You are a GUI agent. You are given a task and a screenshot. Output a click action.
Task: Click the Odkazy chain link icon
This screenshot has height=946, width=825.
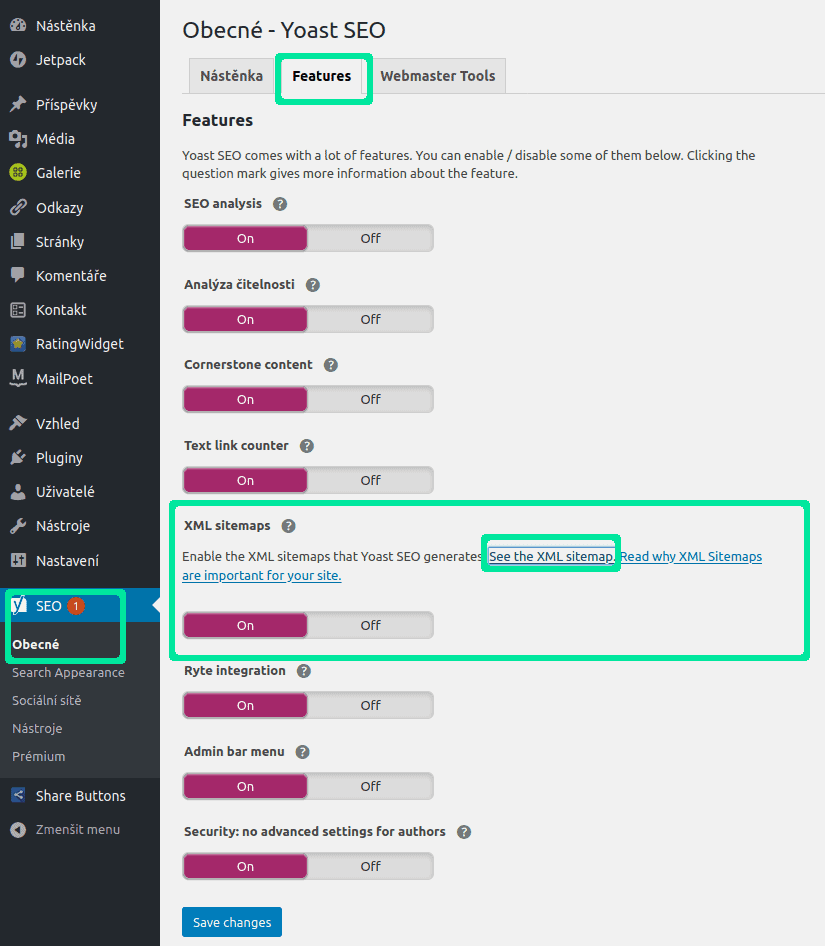point(18,208)
